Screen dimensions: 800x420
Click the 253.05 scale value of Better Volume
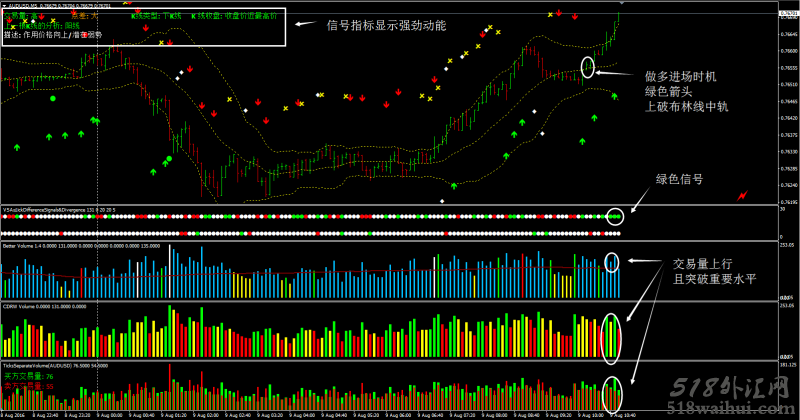(x=787, y=245)
